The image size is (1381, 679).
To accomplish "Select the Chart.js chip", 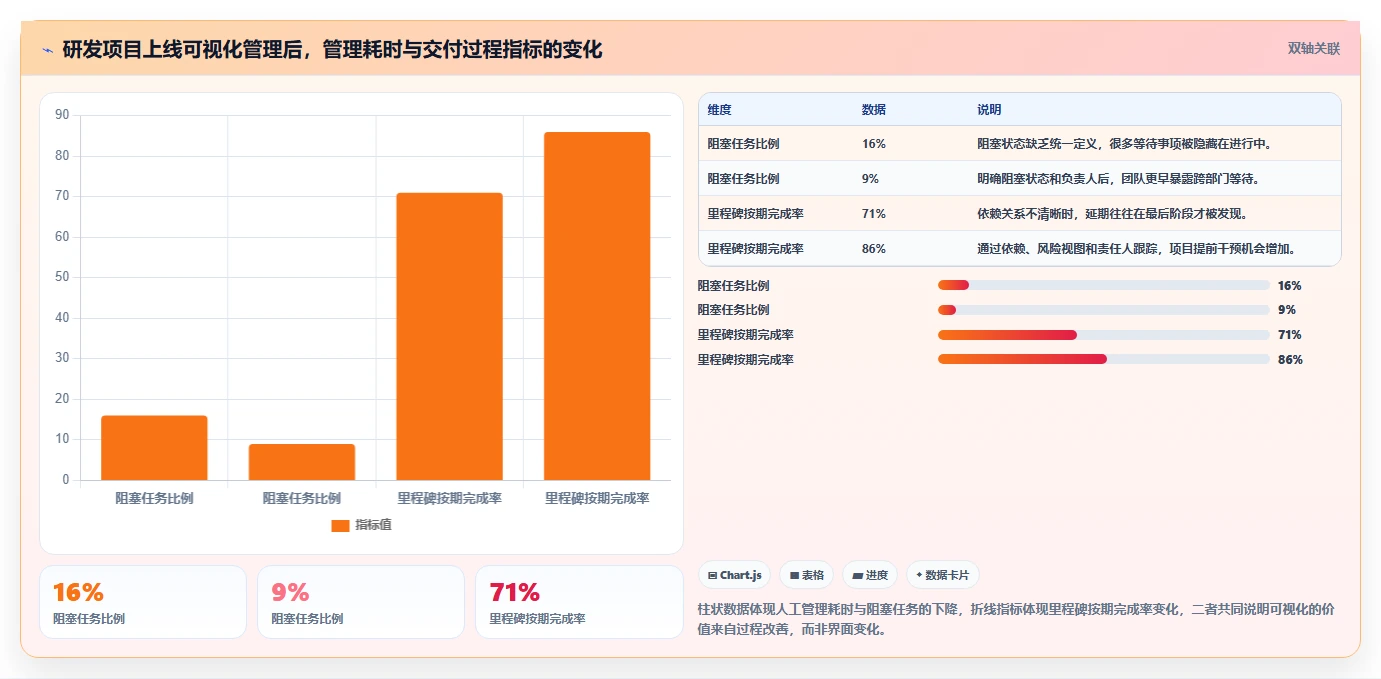I will [734, 575].
